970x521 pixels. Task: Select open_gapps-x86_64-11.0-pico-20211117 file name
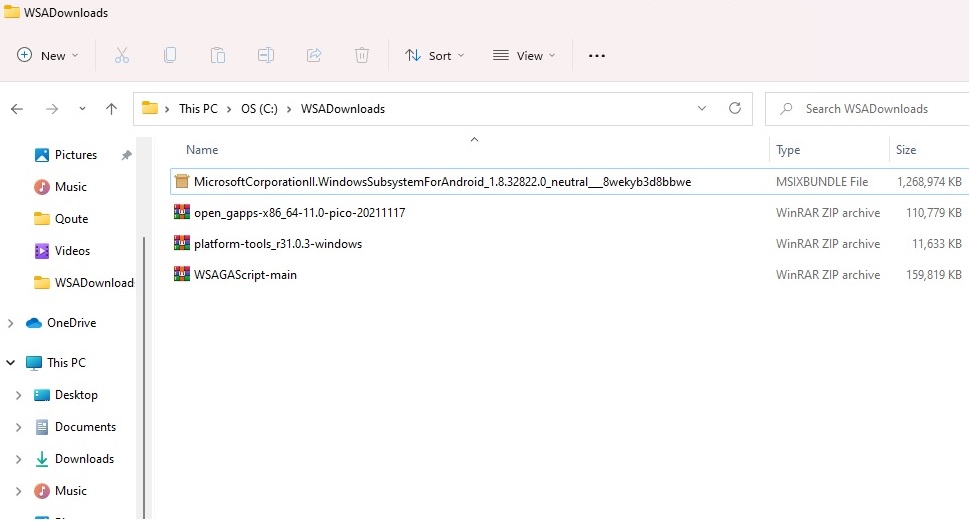[x=299, y=213]
